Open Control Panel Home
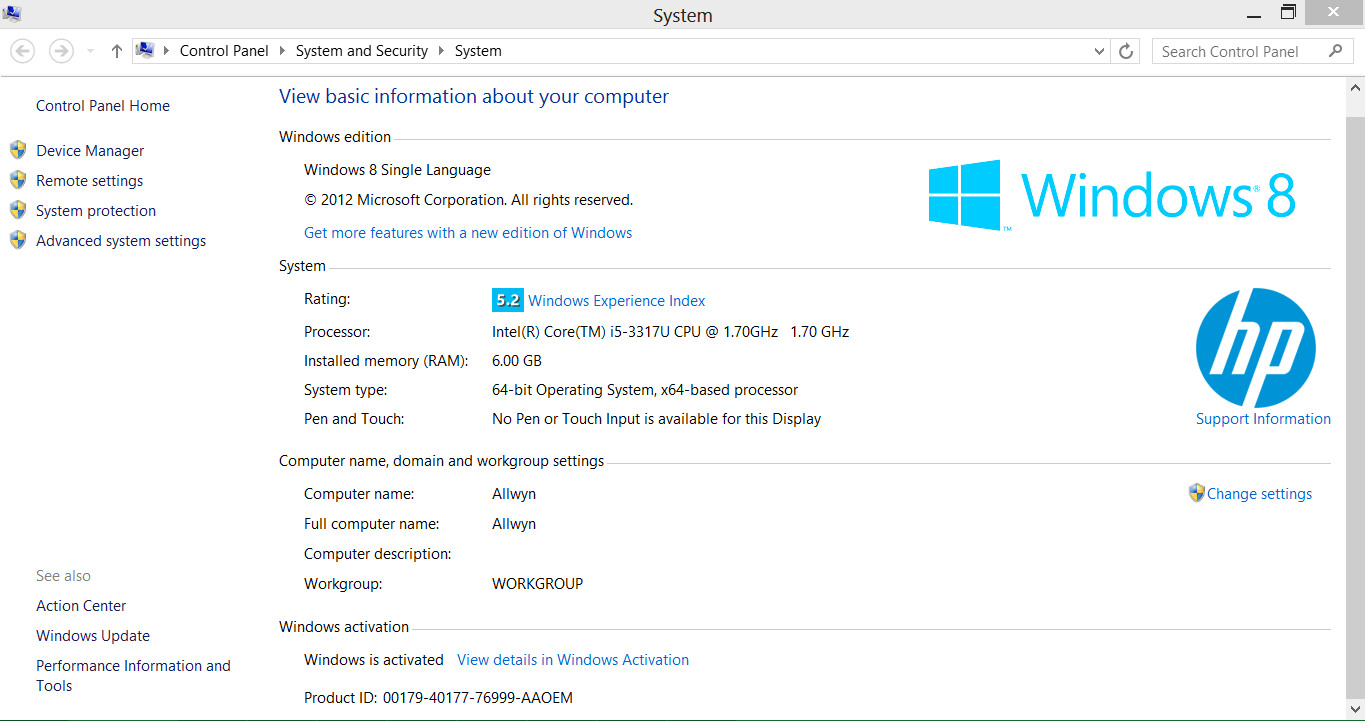Viewport: 1365px width, 721px height. (x=103, y=106)
